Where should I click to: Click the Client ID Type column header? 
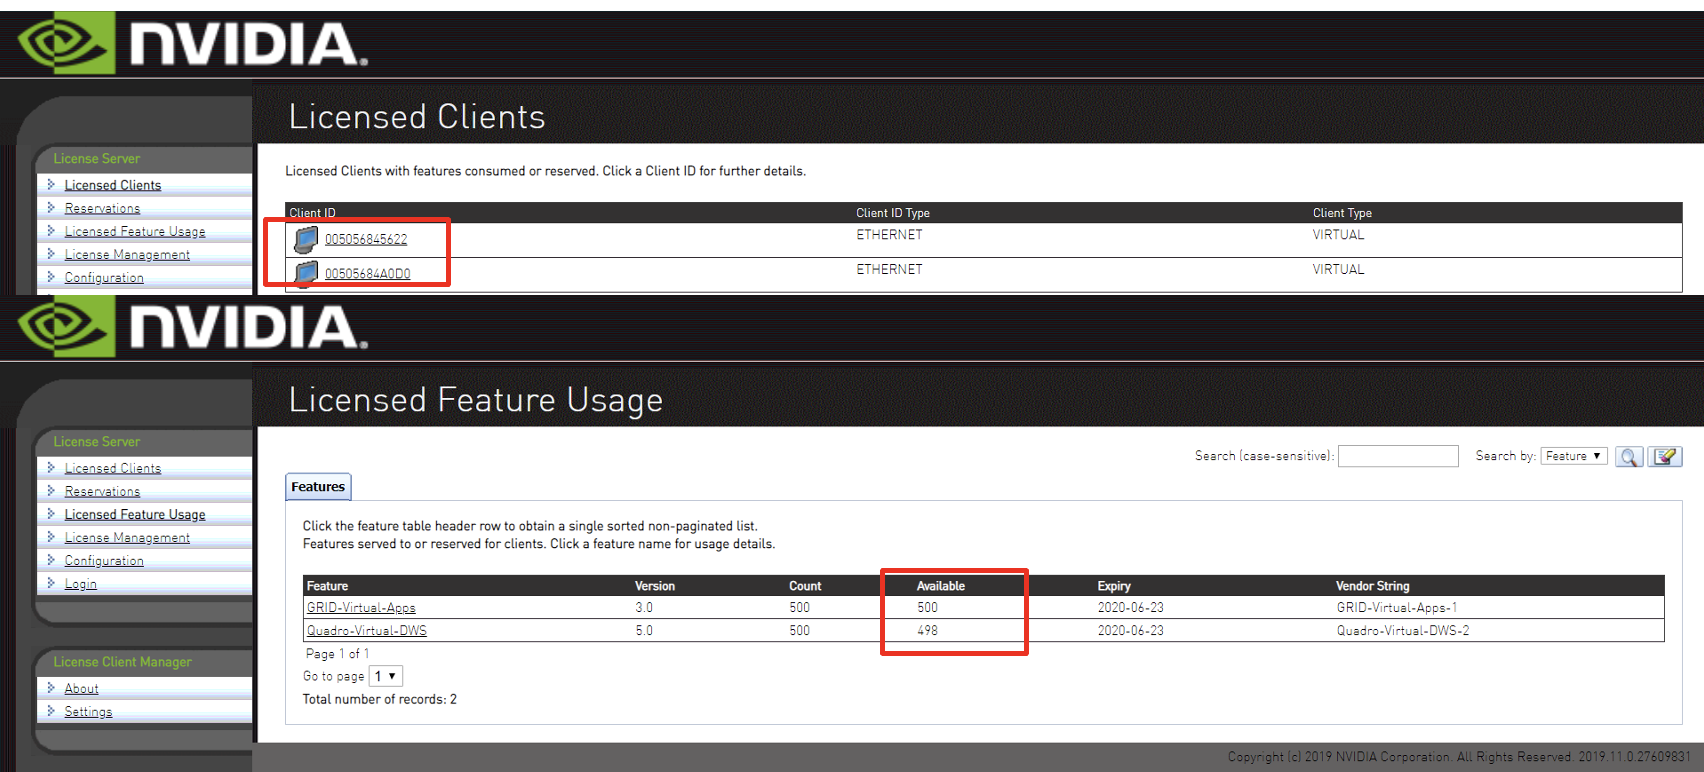coord(893,213)
